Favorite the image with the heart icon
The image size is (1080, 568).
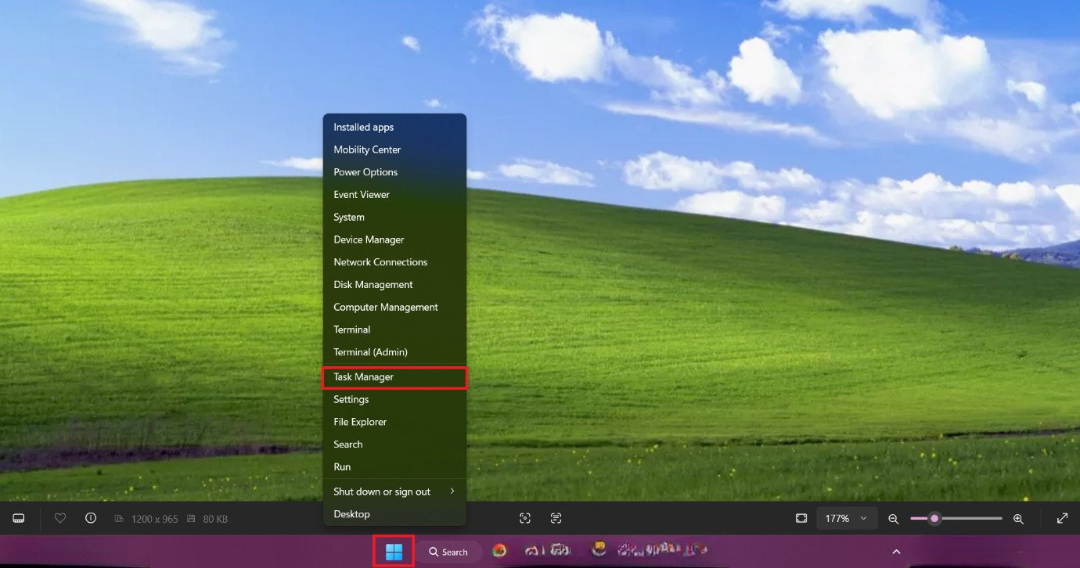click(x=60, y=518)
